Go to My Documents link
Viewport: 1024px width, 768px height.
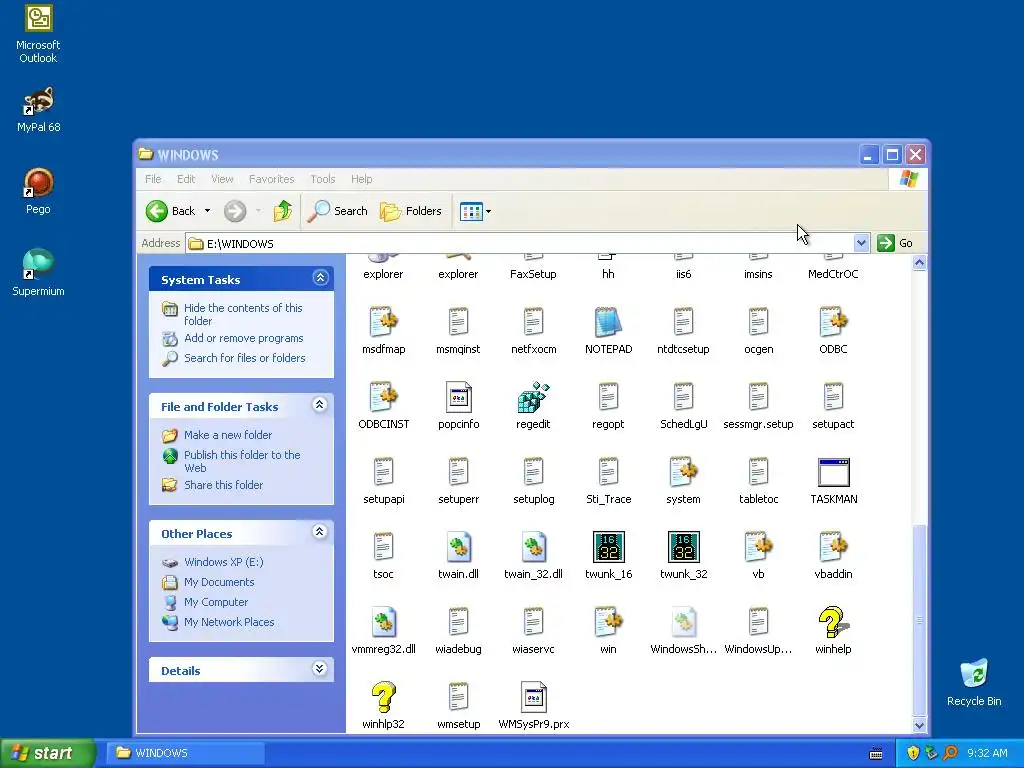219,582
